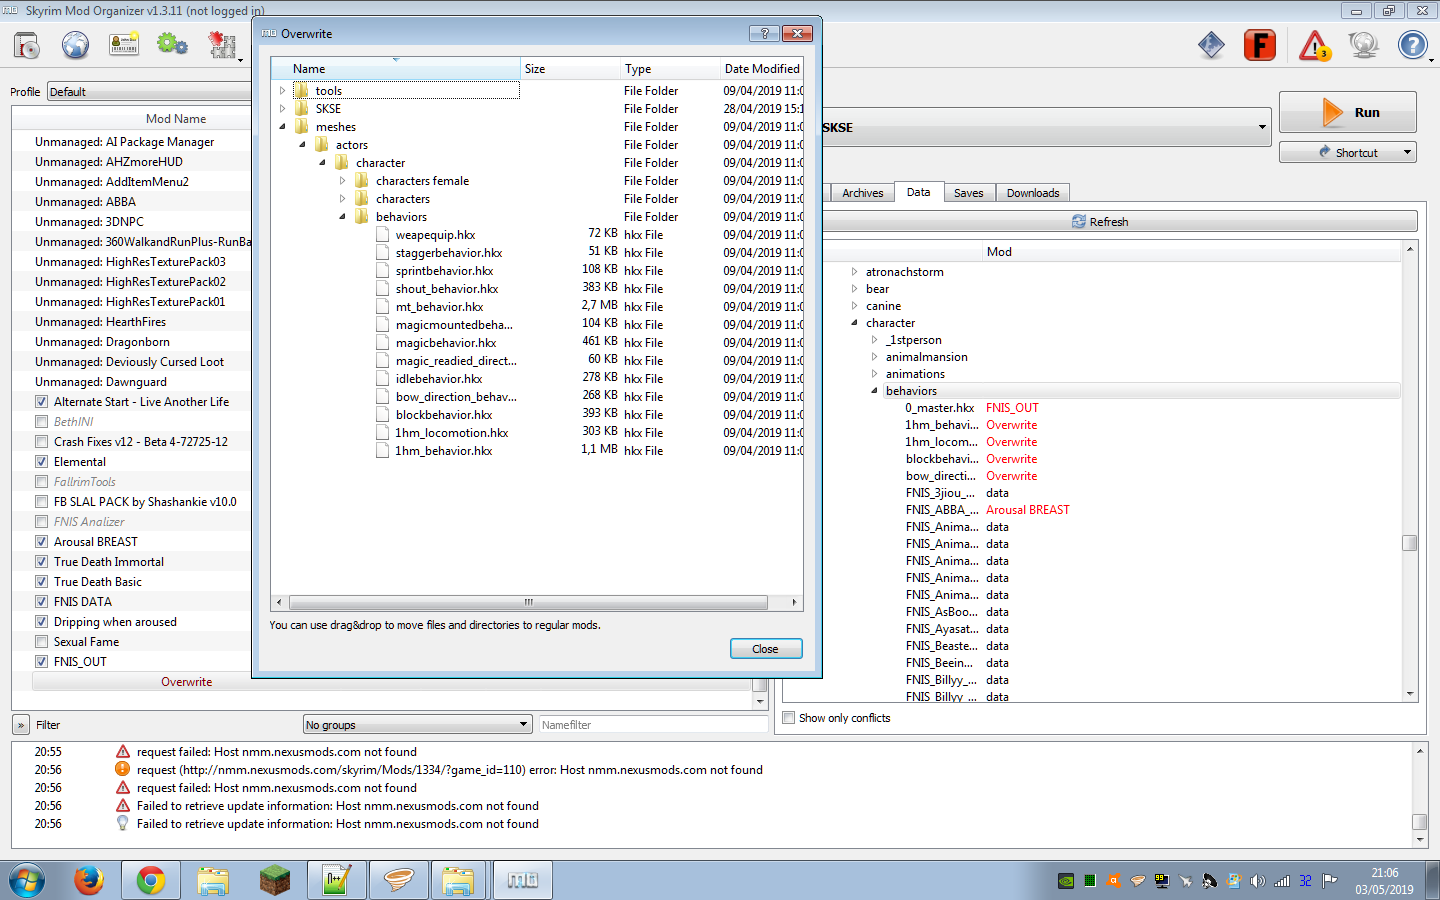Expand the animalmansion node in Data tree
Screen dimensions: 1440x900
pos(874,357)
